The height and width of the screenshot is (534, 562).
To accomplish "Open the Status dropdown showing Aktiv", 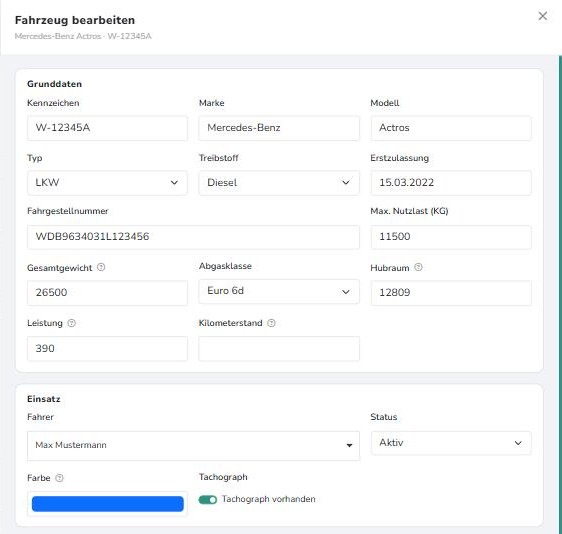I will pos(451,443).
